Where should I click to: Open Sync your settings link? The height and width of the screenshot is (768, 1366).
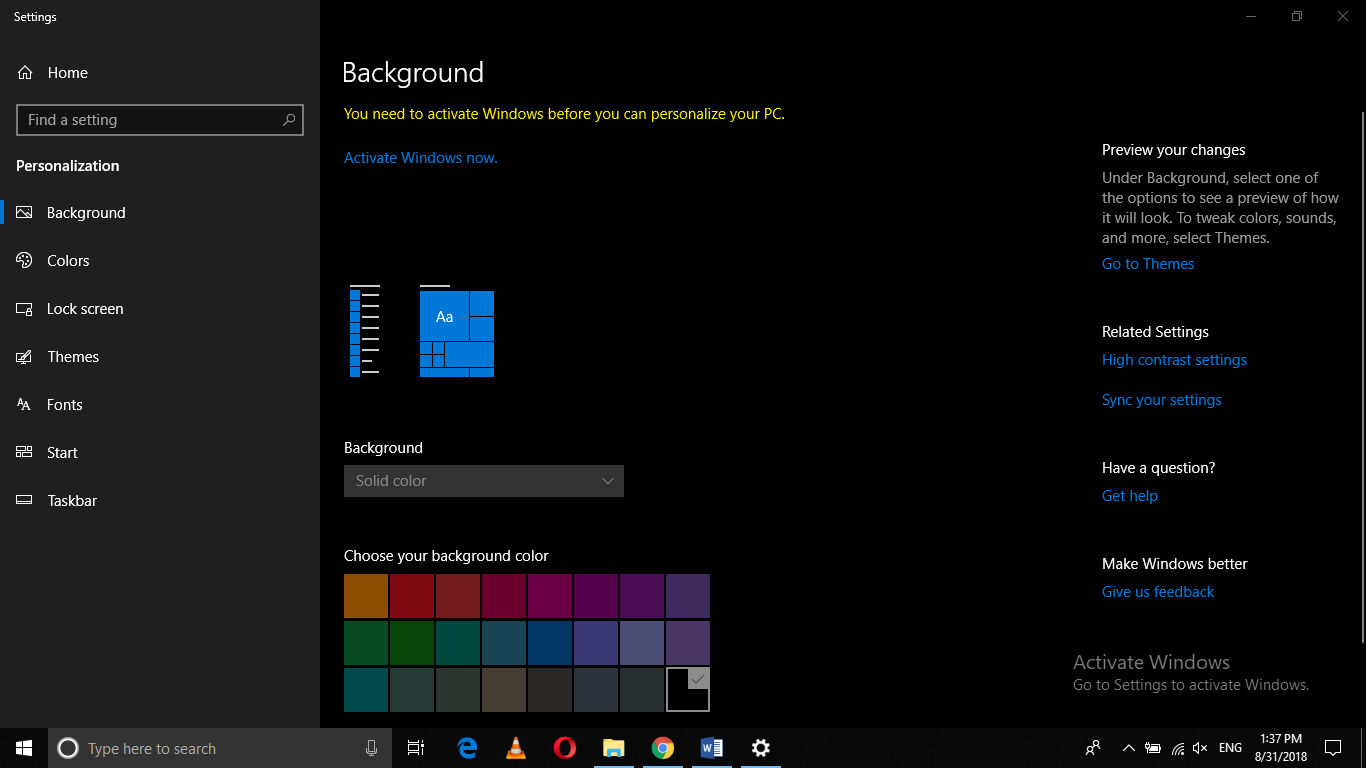tap(1162, 400)
